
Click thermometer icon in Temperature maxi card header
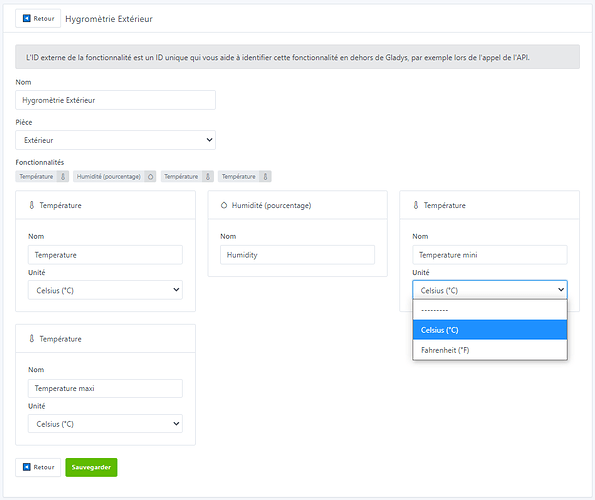32,338
